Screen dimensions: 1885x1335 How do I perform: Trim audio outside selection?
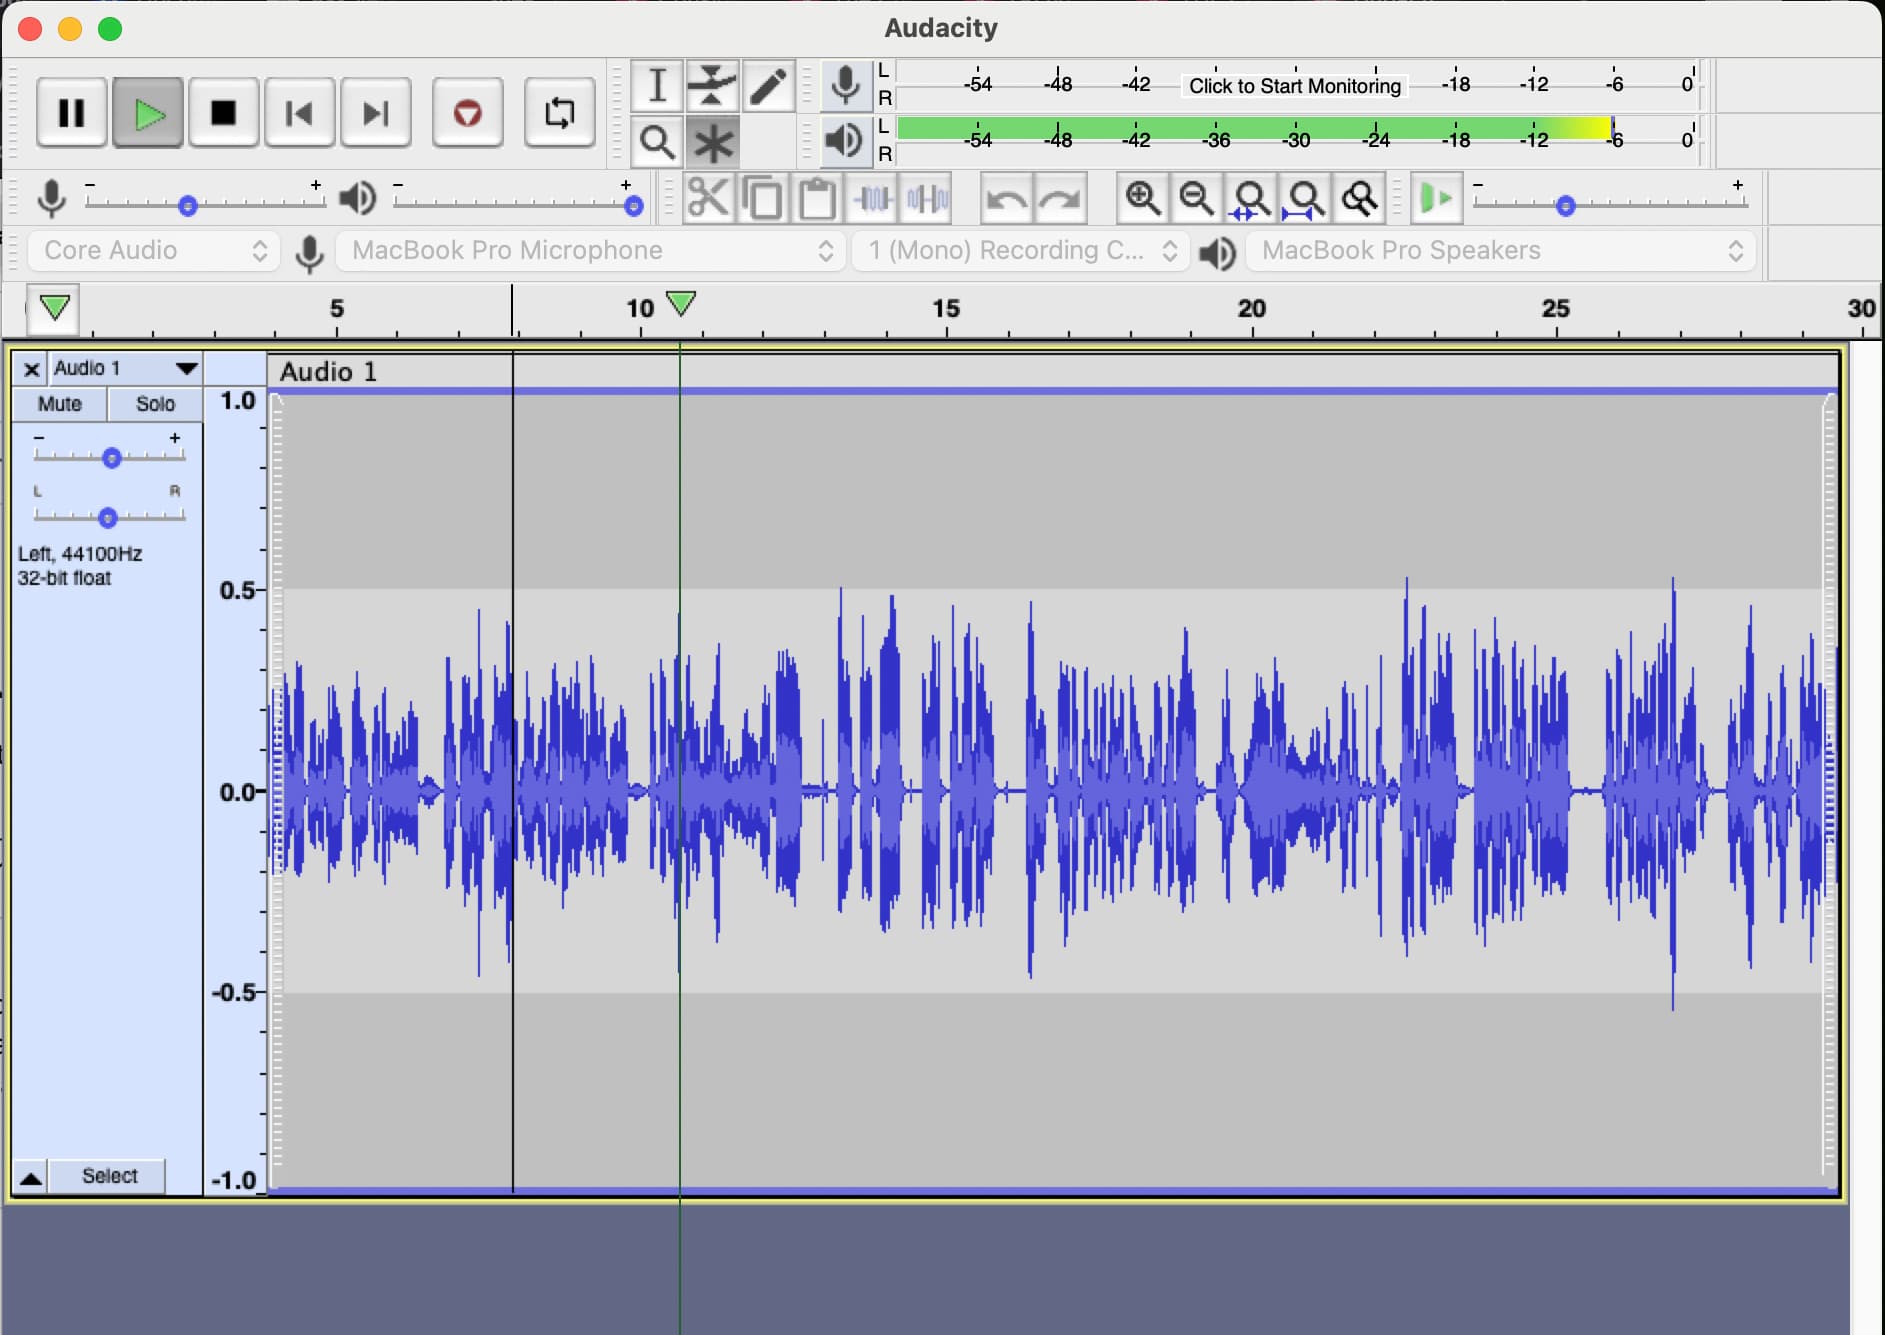click(872, 198)
